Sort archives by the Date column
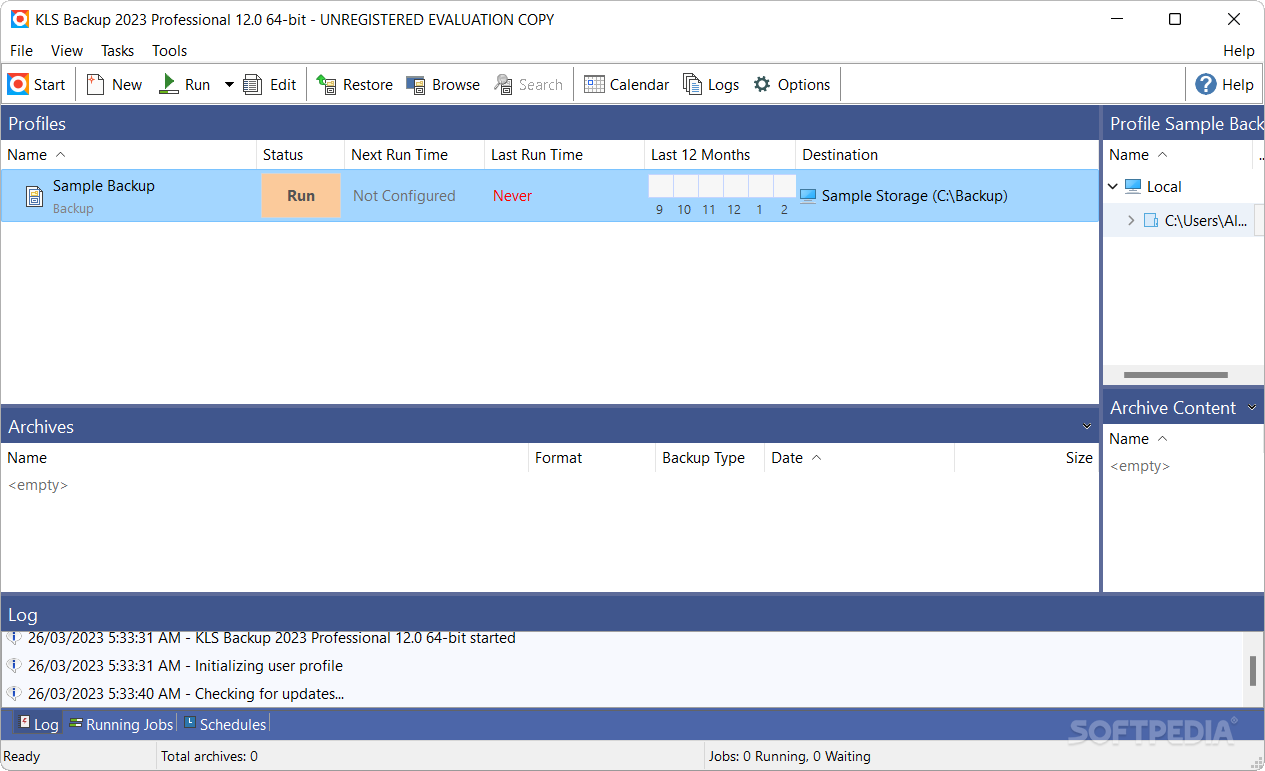 [x=860, y=458]
